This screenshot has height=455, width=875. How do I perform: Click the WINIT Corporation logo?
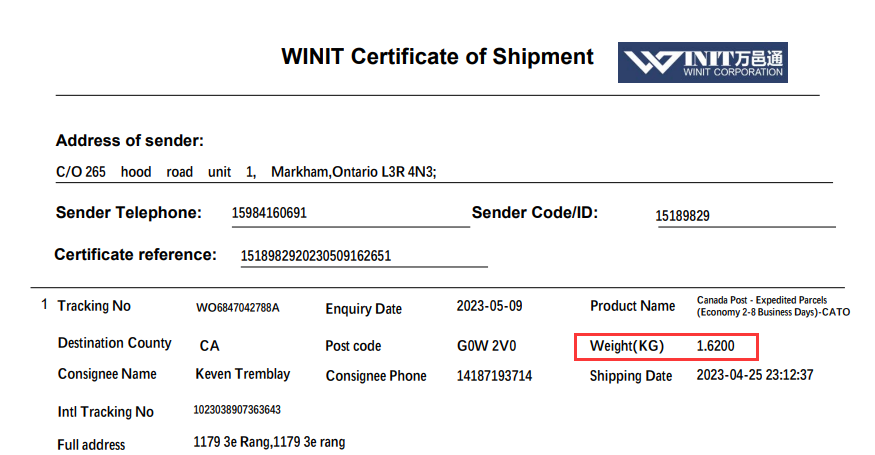click(702, 62)
